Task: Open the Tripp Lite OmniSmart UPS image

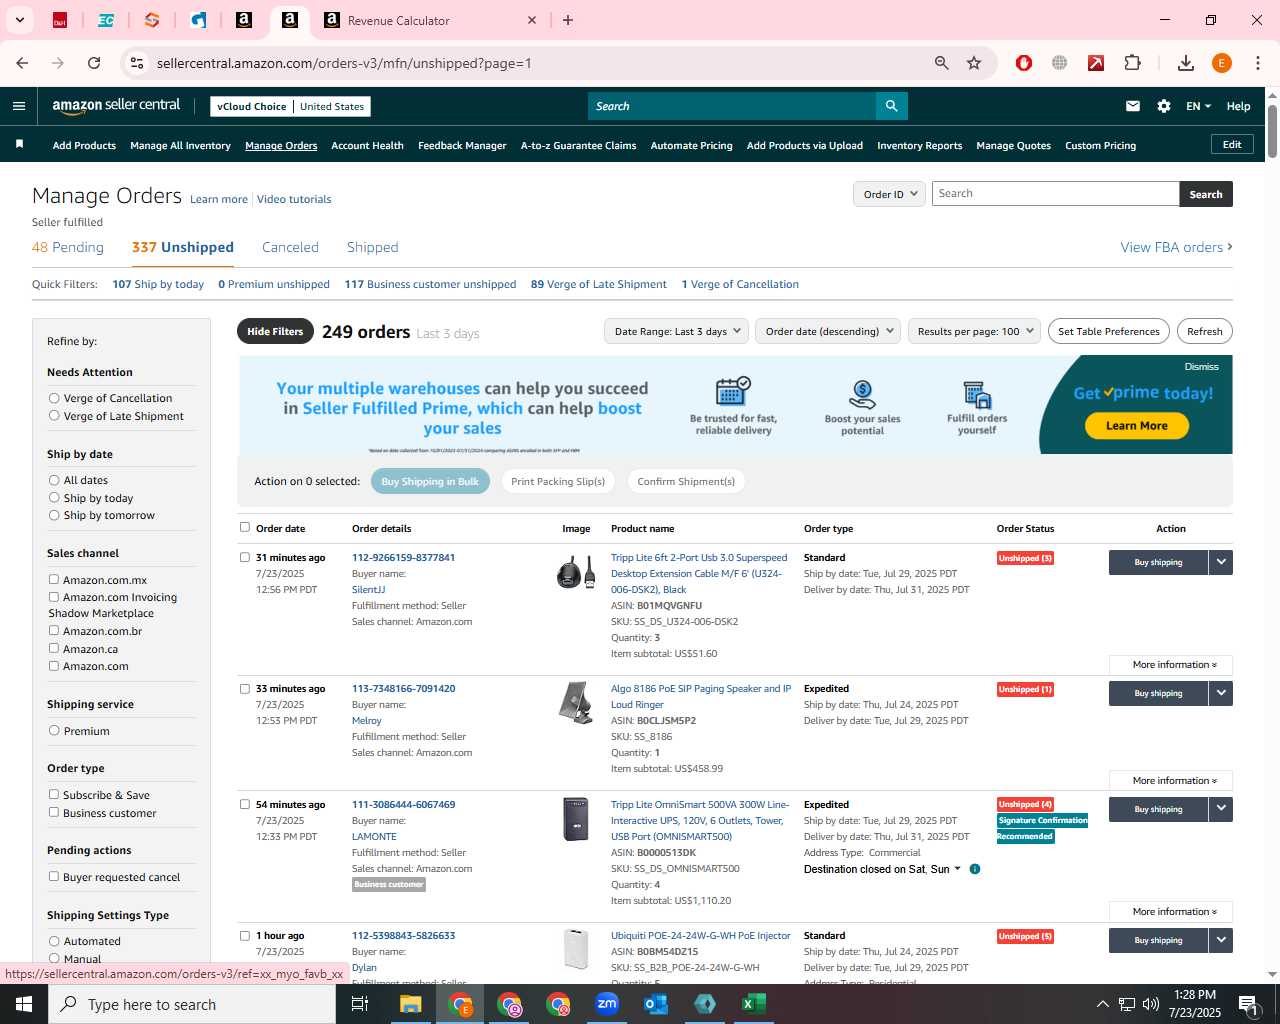Action: click(576, 819)
